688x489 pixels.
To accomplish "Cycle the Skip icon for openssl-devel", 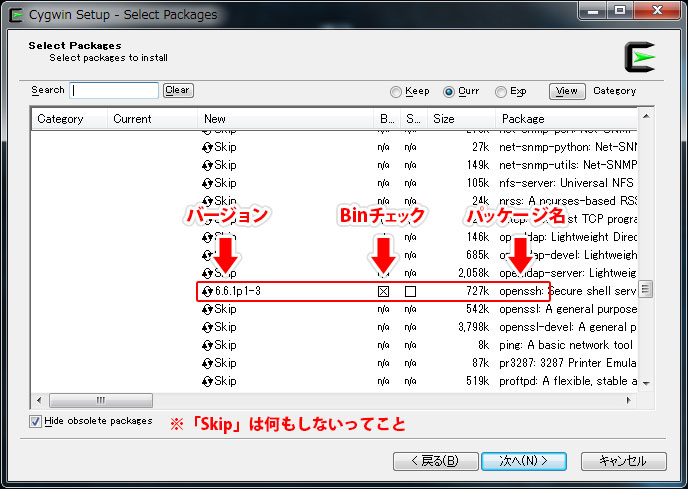I will 207,327.
